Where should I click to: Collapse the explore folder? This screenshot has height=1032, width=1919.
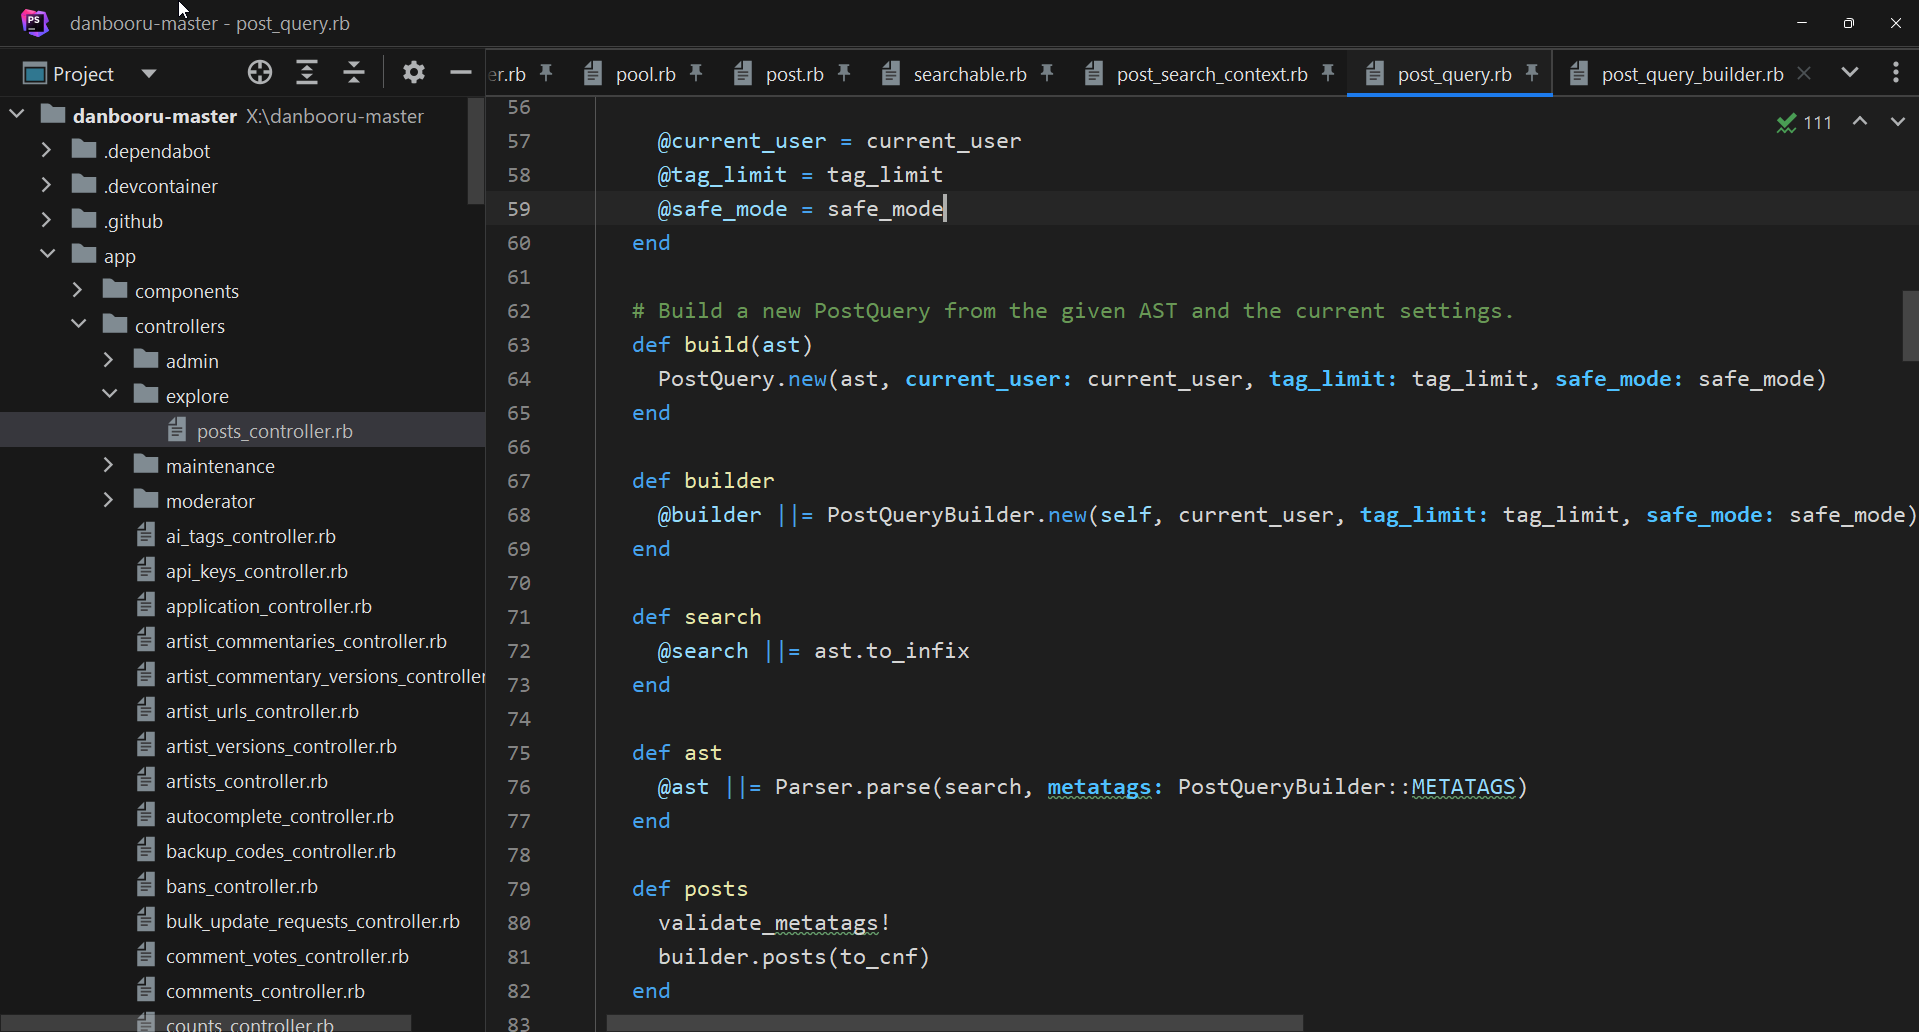[x=109, y=395]
